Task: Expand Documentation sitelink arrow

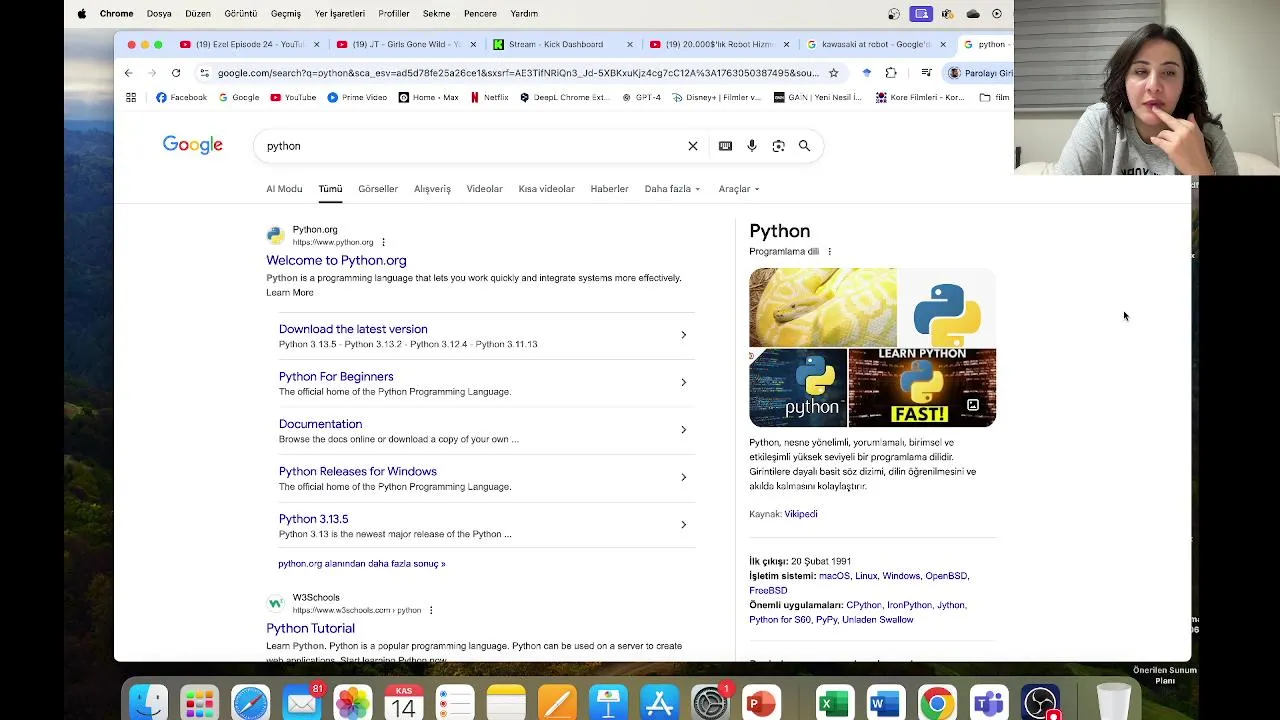Action: [x=683, y=430]
